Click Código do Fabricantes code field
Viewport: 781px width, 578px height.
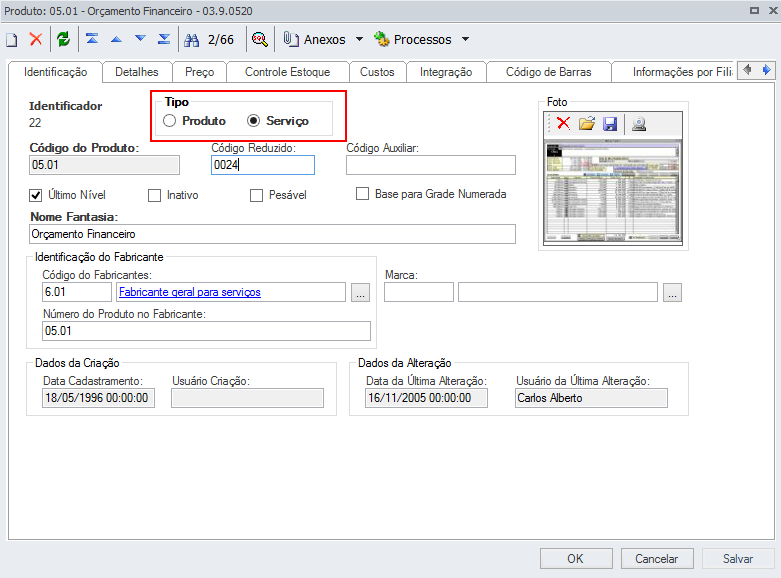point(77,292)
